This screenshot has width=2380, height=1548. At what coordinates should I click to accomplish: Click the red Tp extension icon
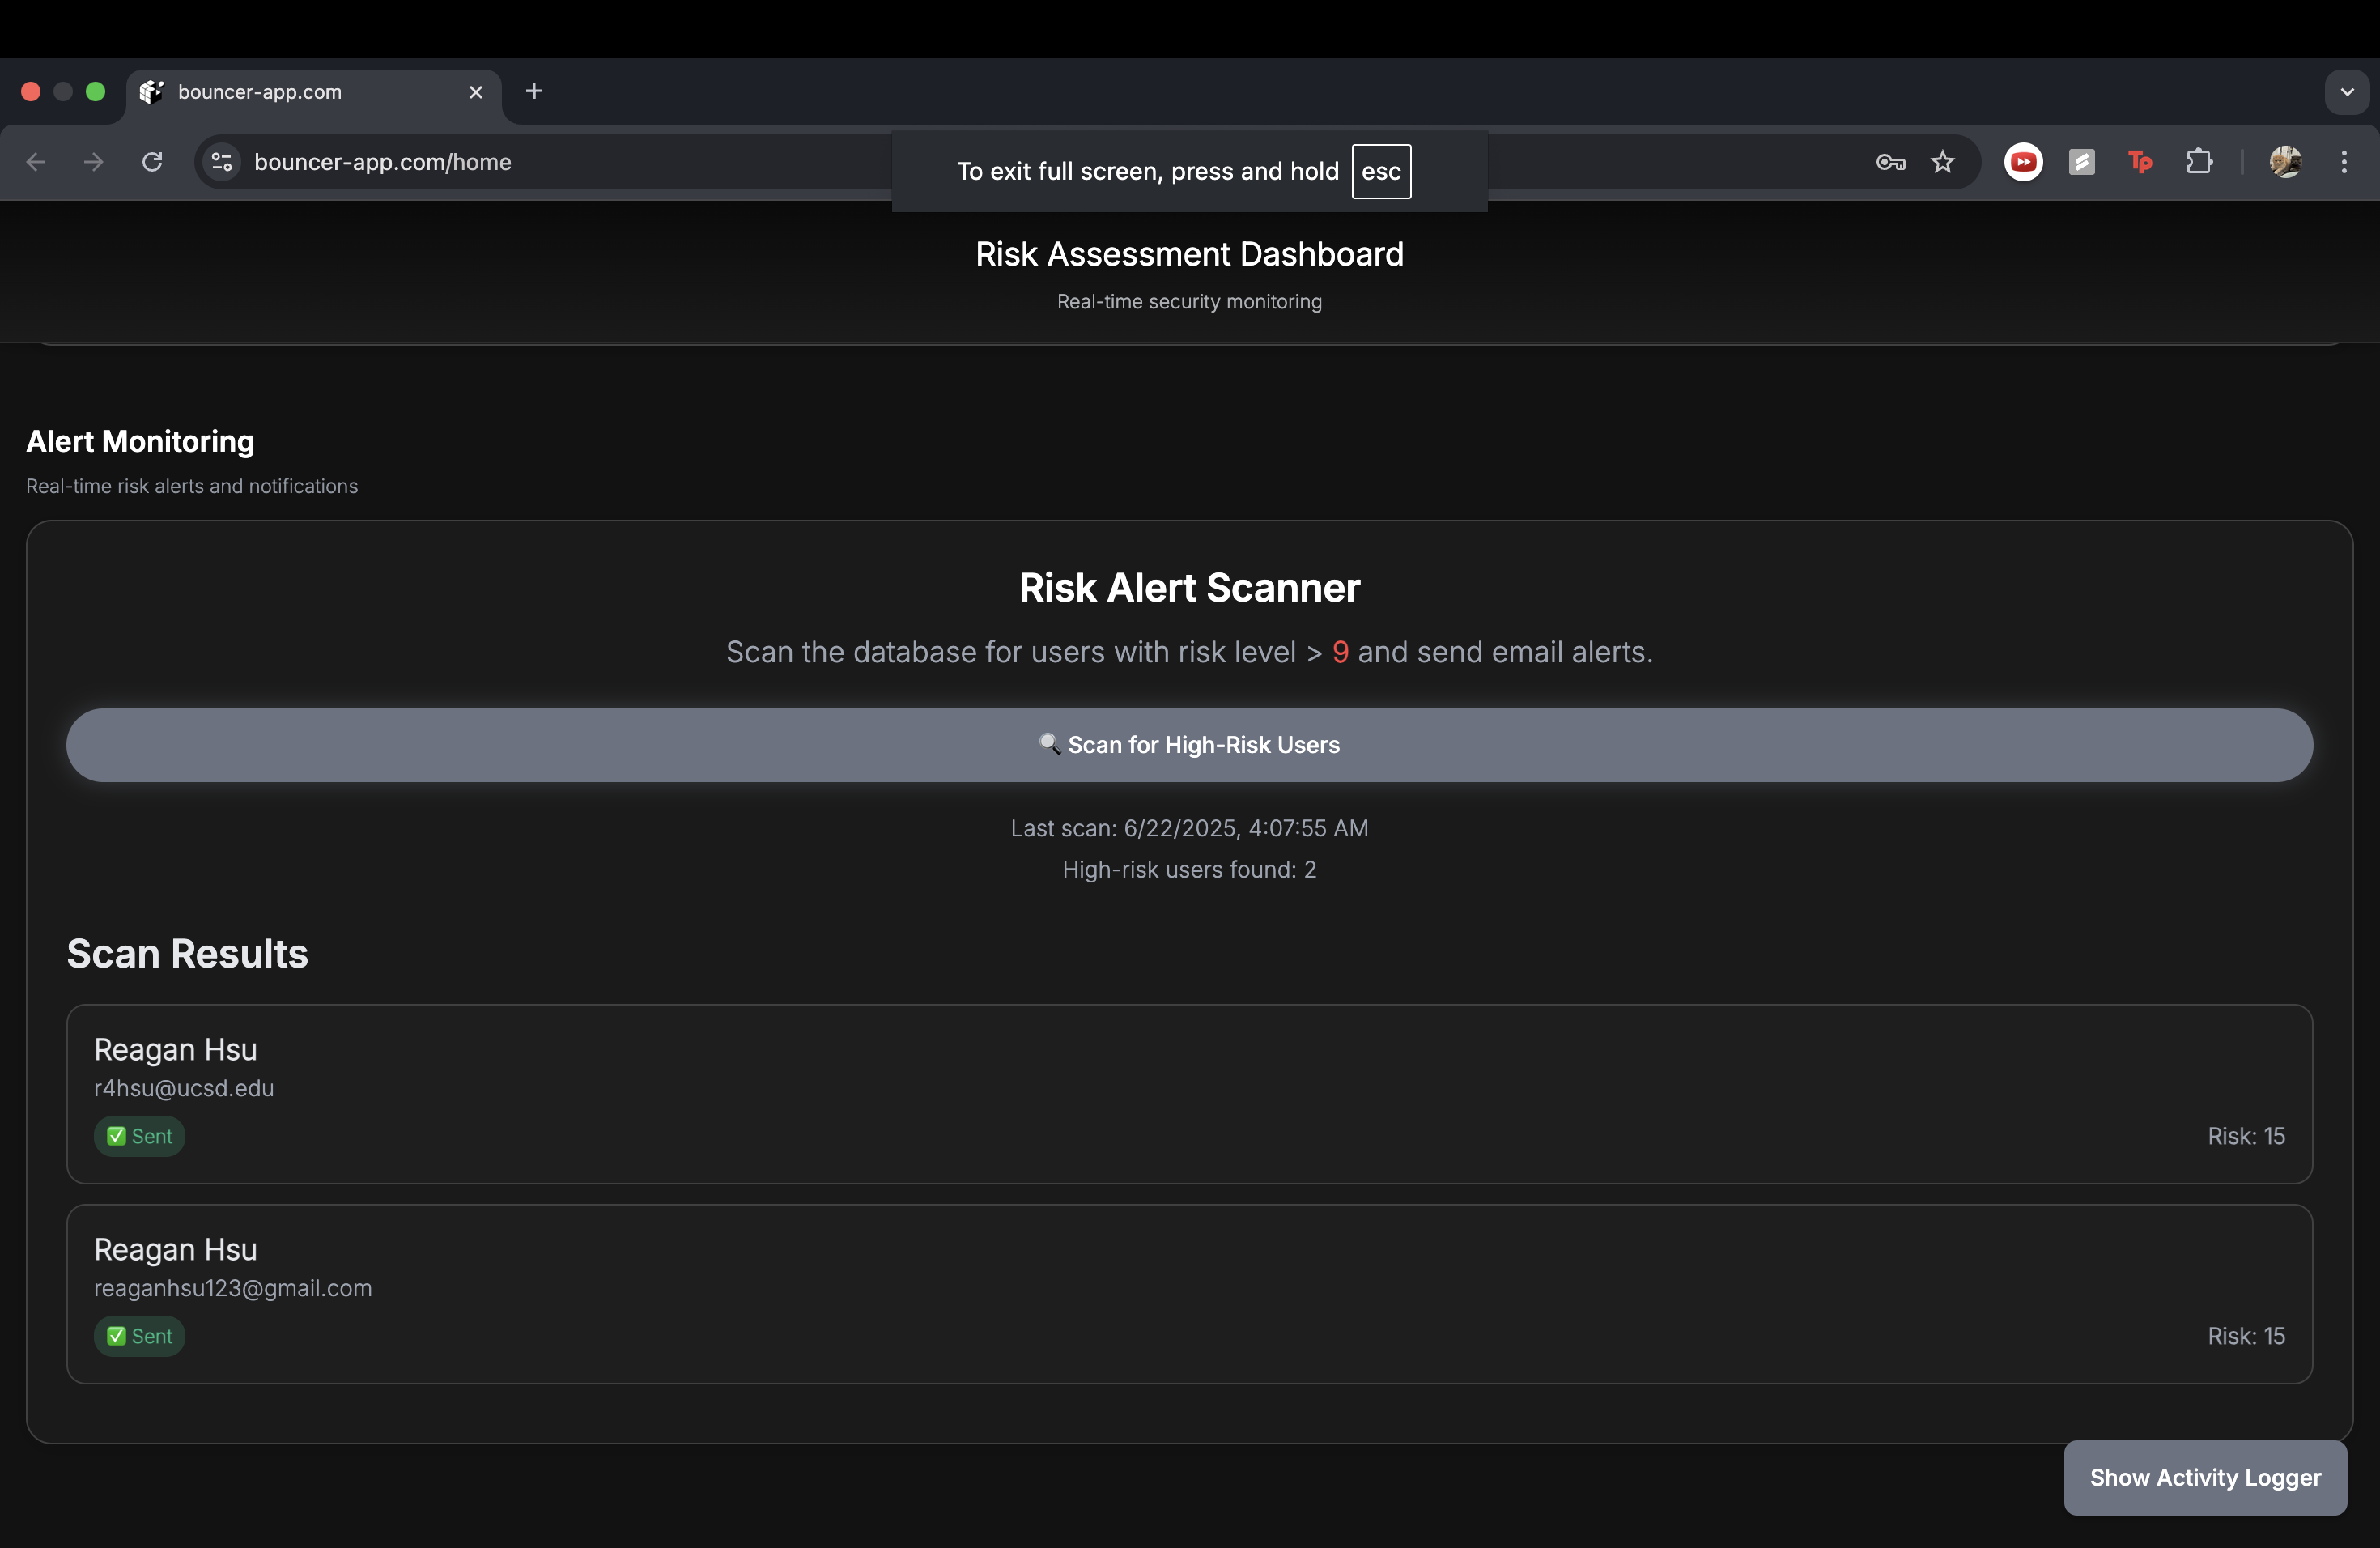coord(2140,162)
